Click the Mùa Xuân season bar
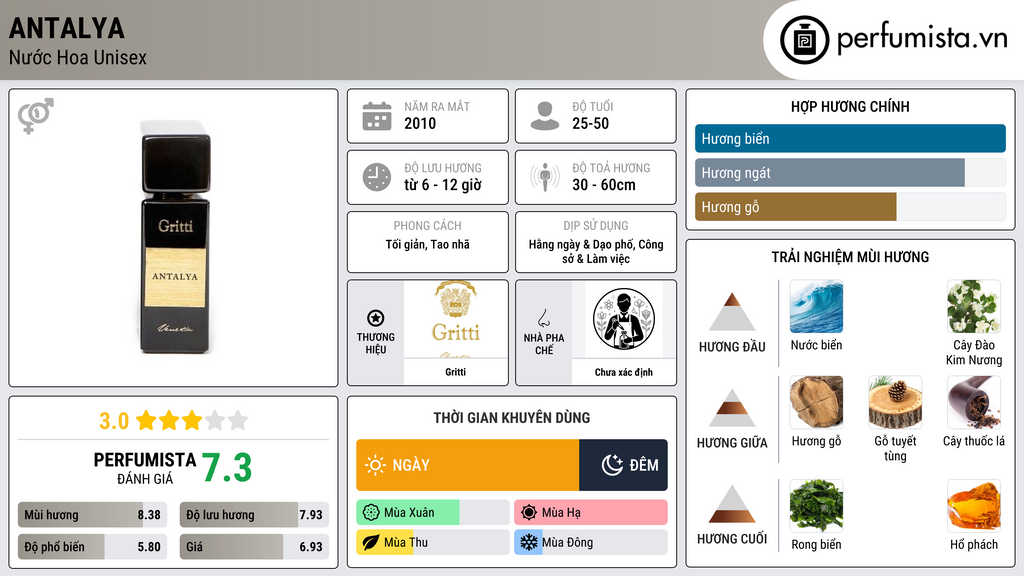The image size is (1024, 576). [x=432, y=513]
